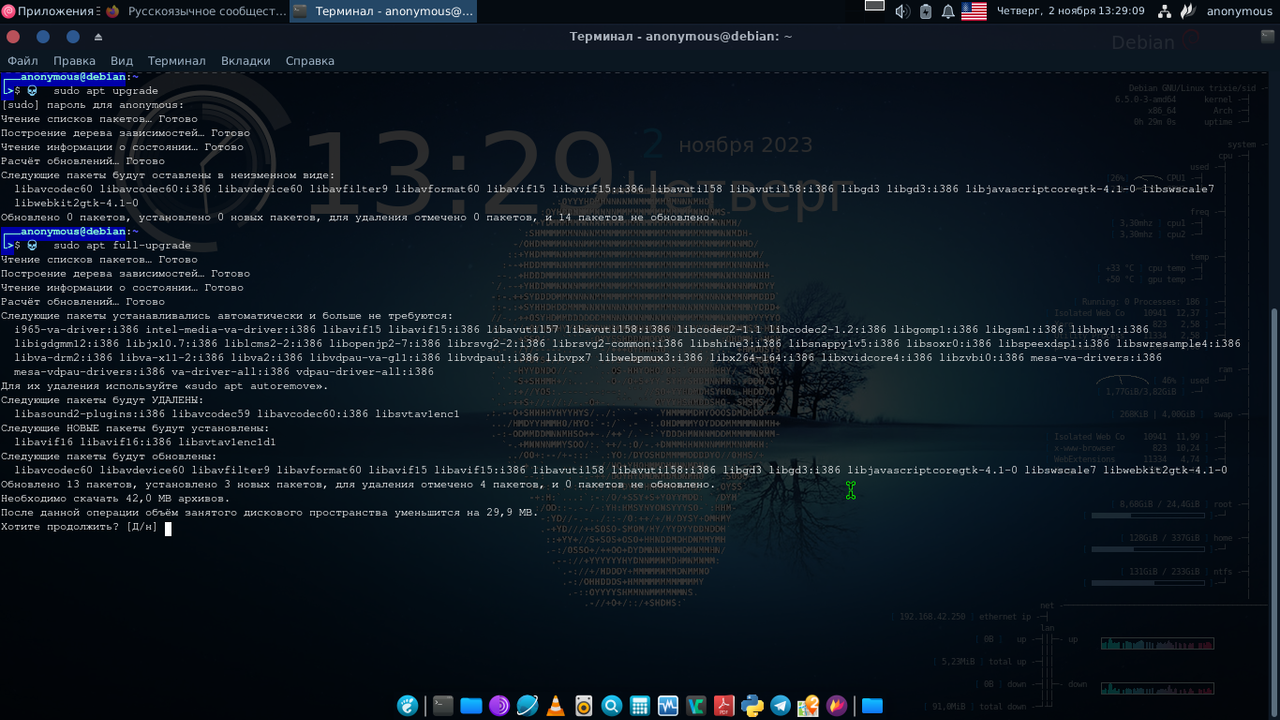Viewport: 1280px width, 720px height.
Task: Open the rightmost folder icon in dock
Action: point(872,705)
